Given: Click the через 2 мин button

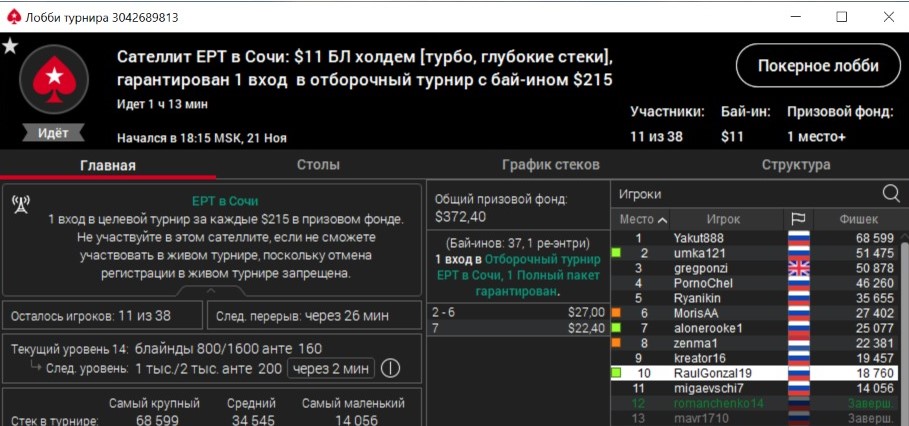Looking at the screenshot, I should point(331,368).
